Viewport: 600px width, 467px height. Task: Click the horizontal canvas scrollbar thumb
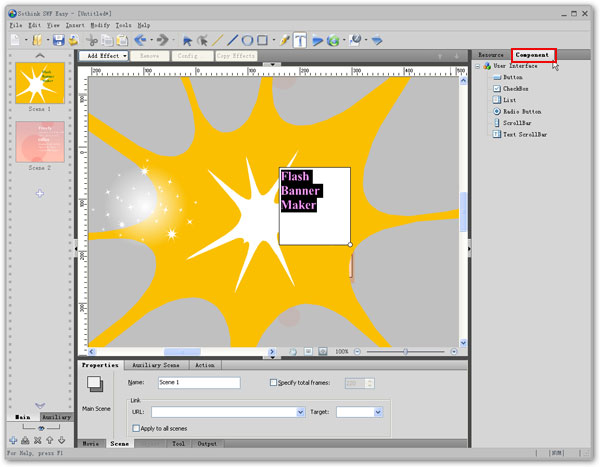click(182, 351)
